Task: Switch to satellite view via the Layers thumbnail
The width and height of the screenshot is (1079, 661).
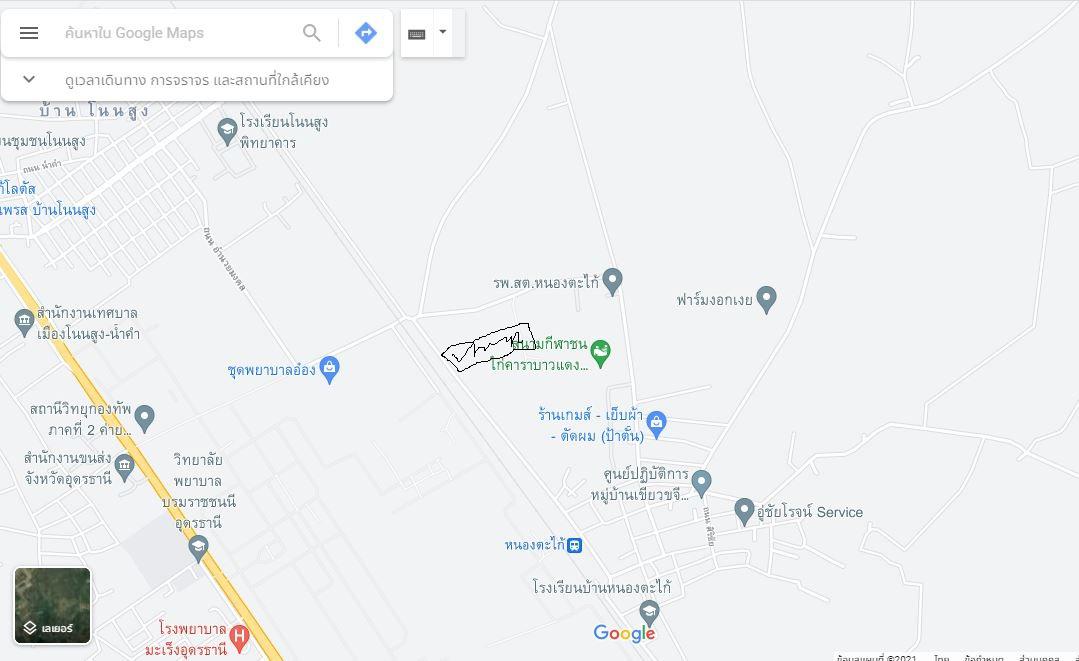Action: [52, 605]
